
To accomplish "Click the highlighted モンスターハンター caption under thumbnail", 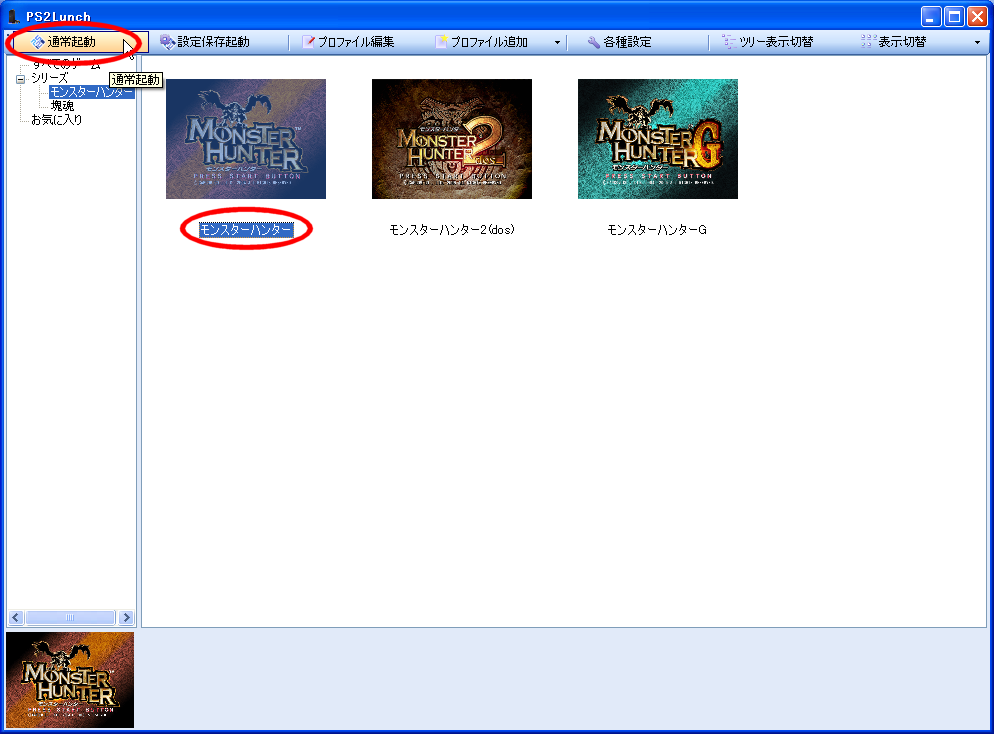I will (246, 229).
